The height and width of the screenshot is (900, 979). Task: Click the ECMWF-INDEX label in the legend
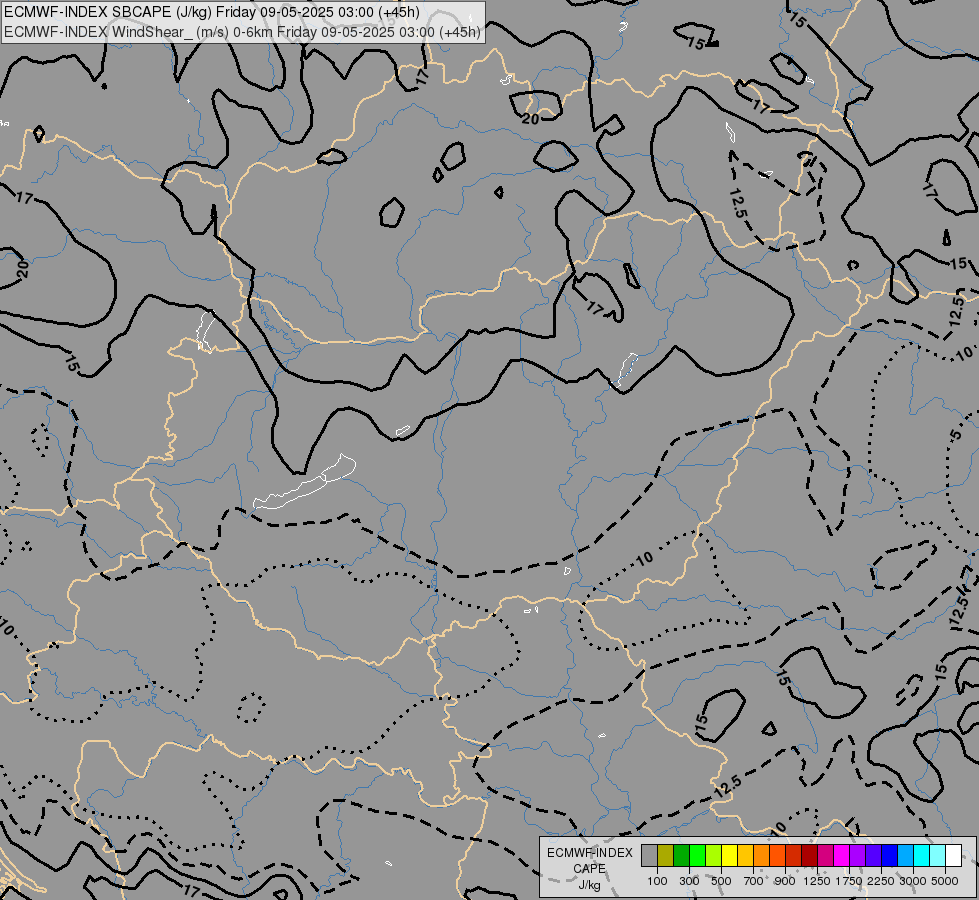point(590,853)
